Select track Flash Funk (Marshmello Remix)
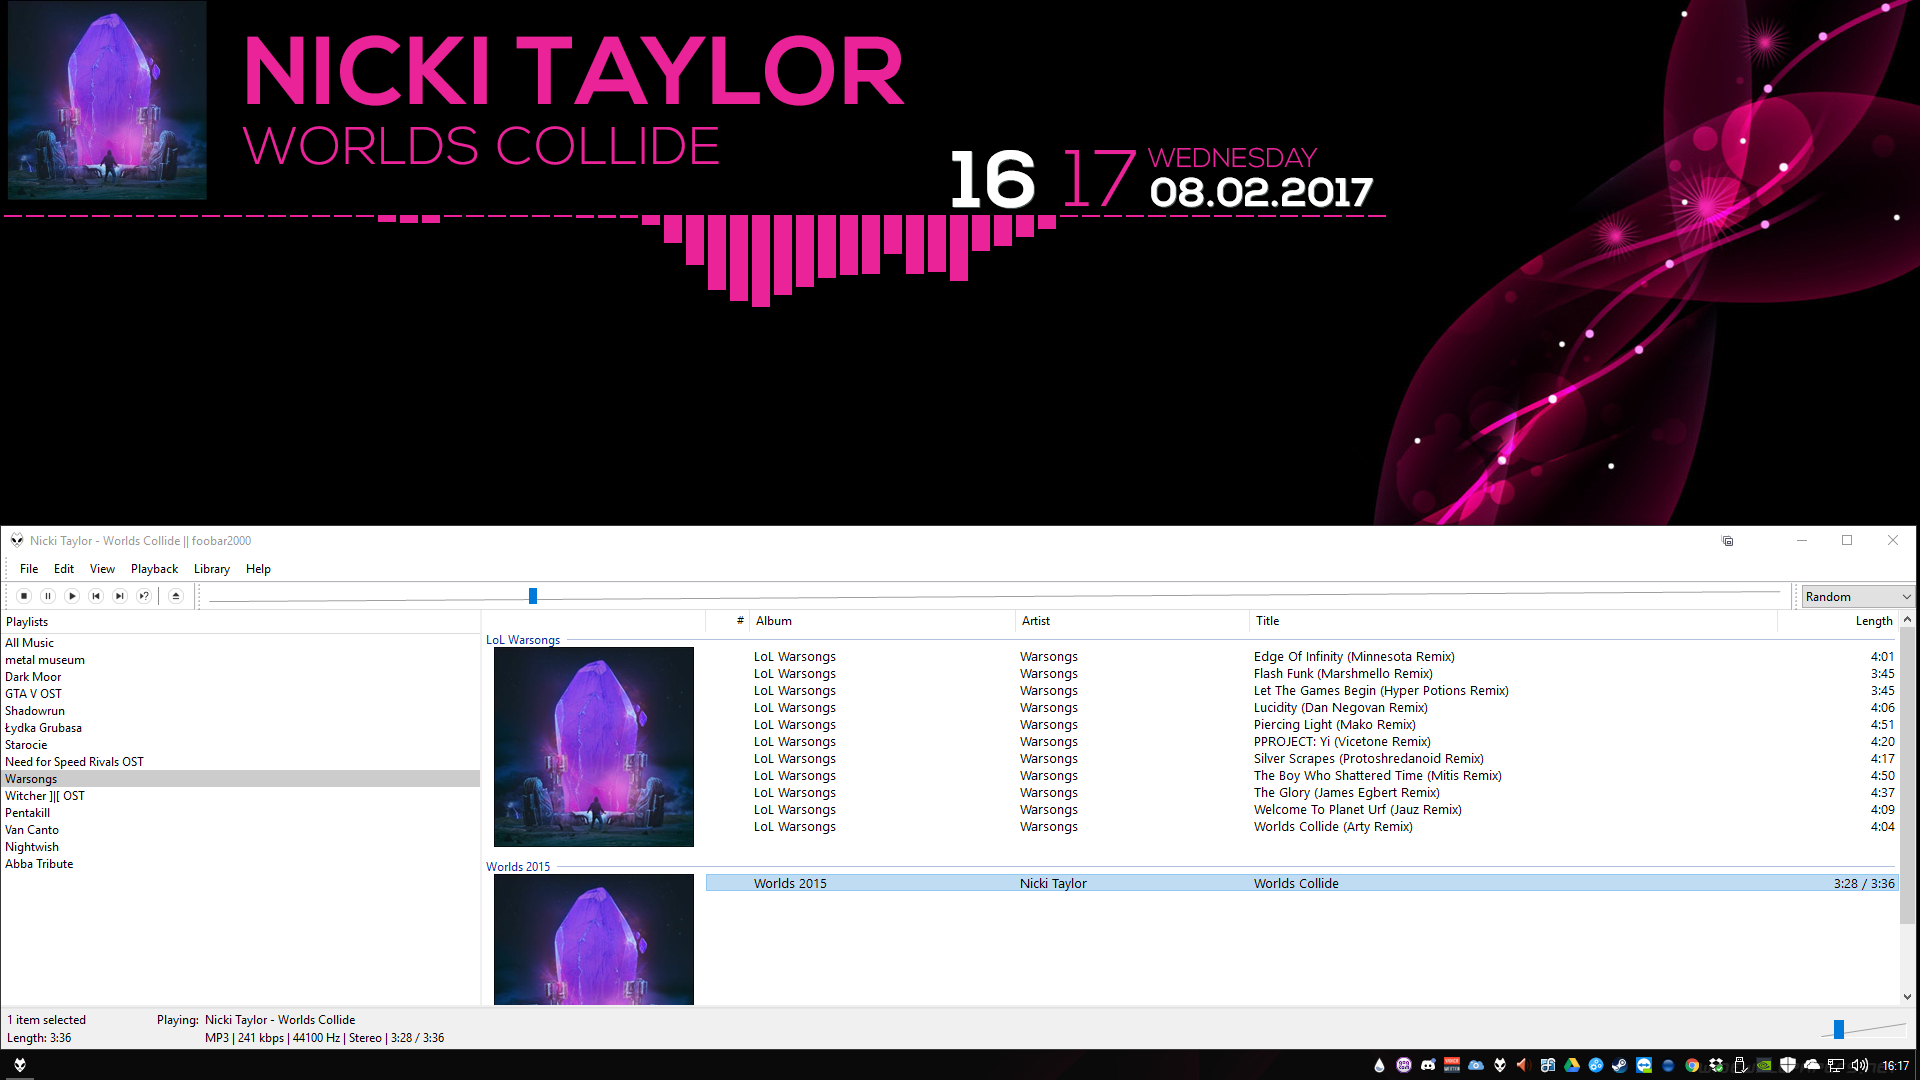 (1342, 674)
